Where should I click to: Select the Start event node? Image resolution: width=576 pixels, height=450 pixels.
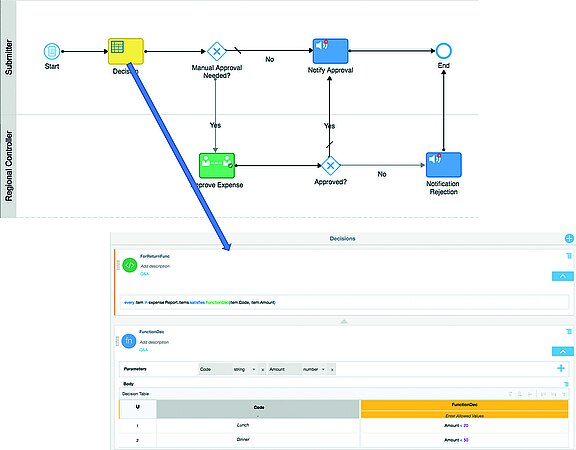point(52,51)
